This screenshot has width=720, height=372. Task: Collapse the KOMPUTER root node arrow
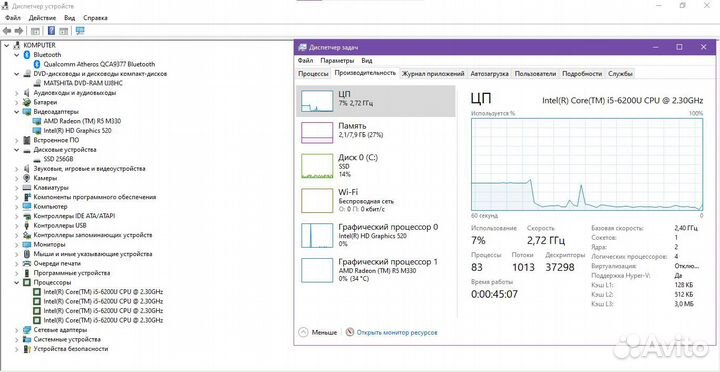coord(6,45)
